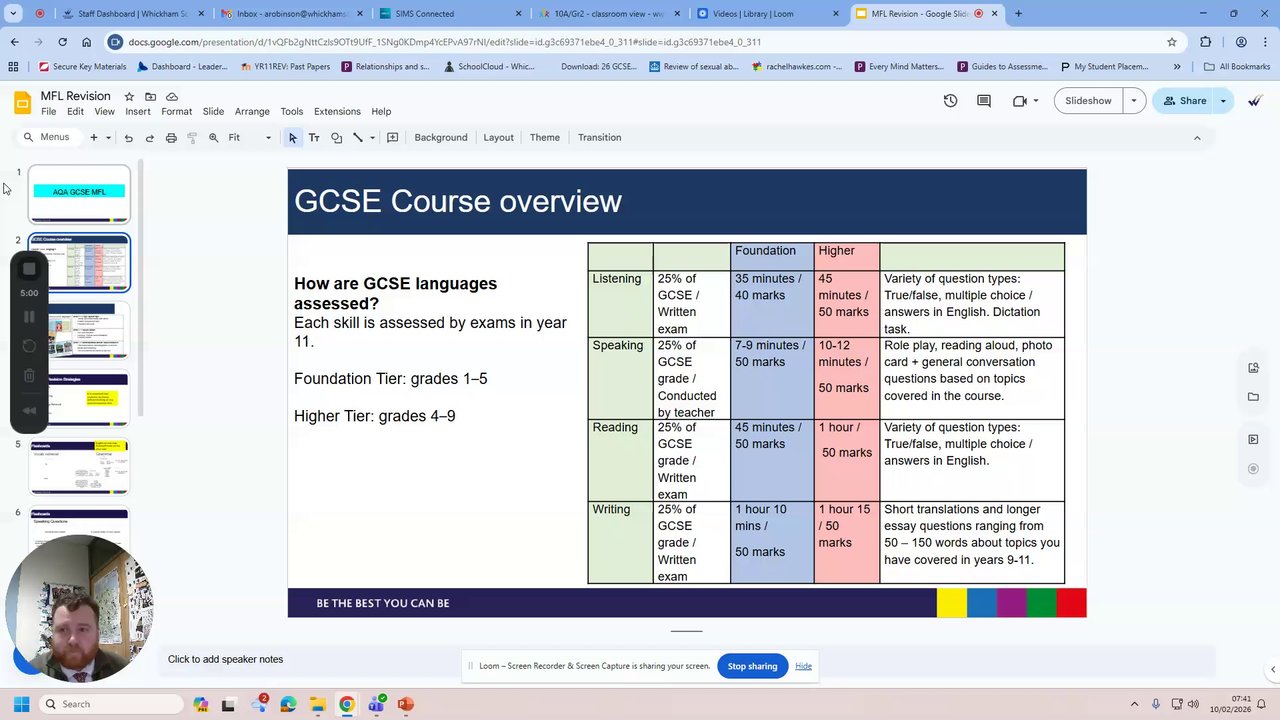Open the Slideshow options dropdown arrow

click(x=1133, y=101)
